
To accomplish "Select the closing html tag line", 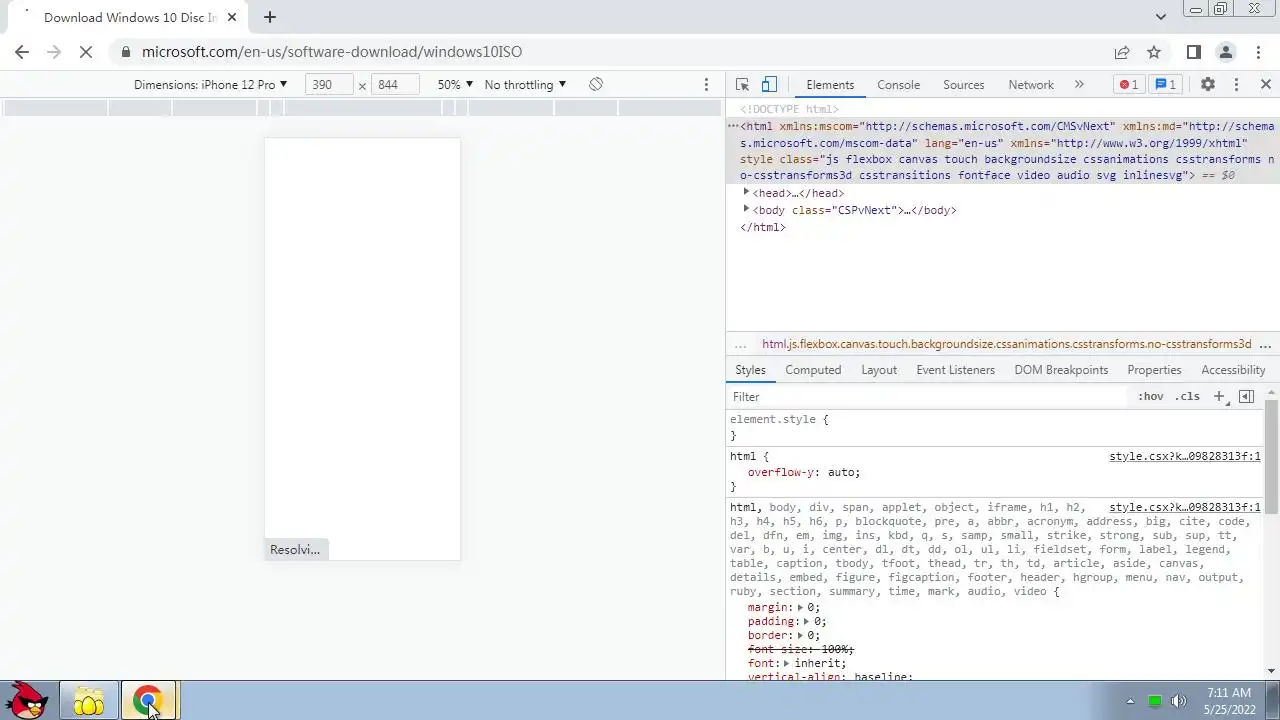I will 763,227.
